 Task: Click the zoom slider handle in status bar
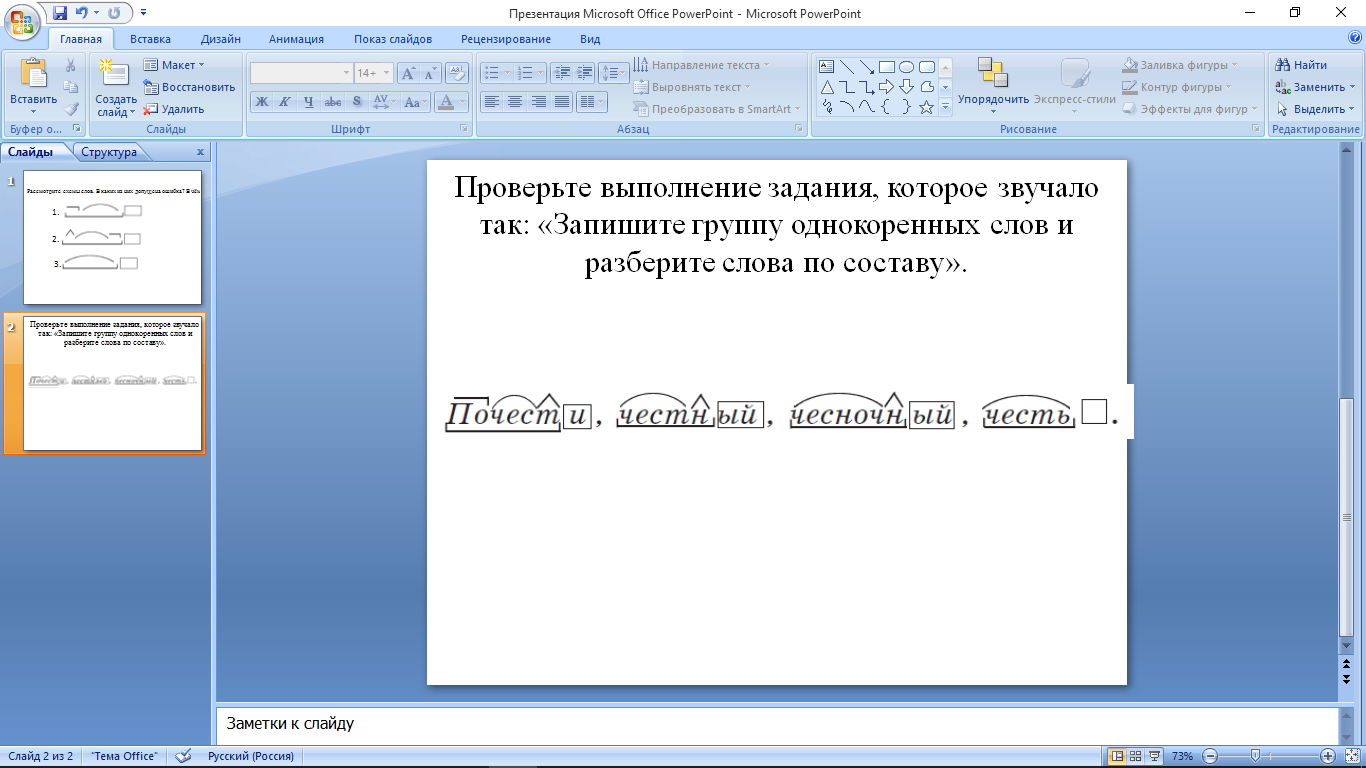1255,756
